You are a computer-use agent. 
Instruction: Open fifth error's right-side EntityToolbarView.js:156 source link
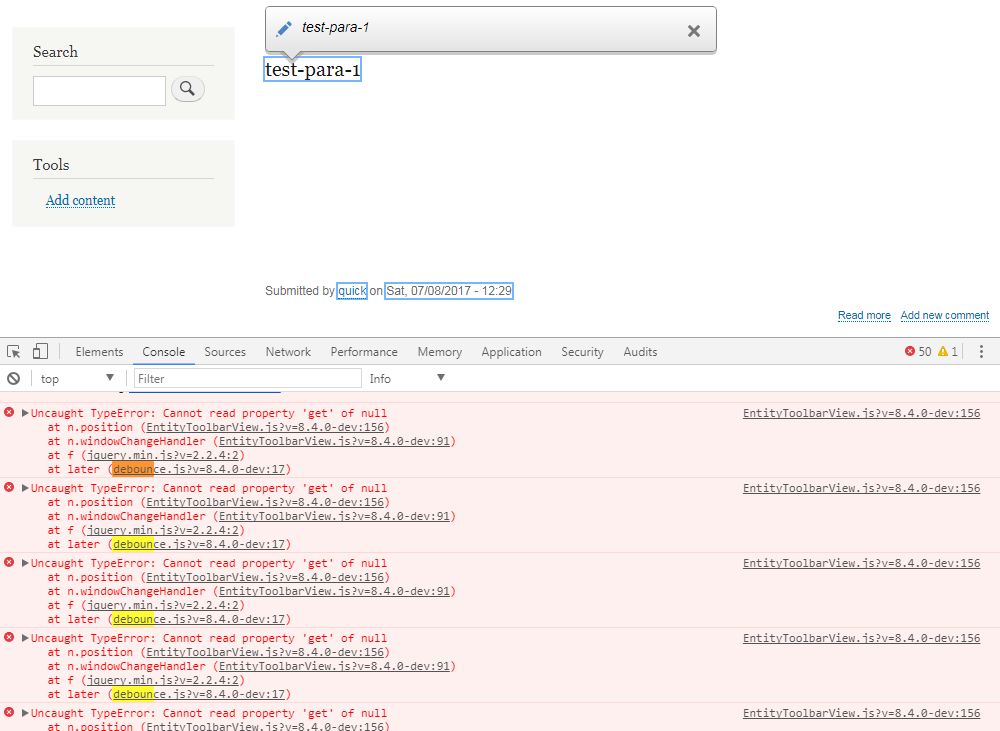(x=862, y=713)
